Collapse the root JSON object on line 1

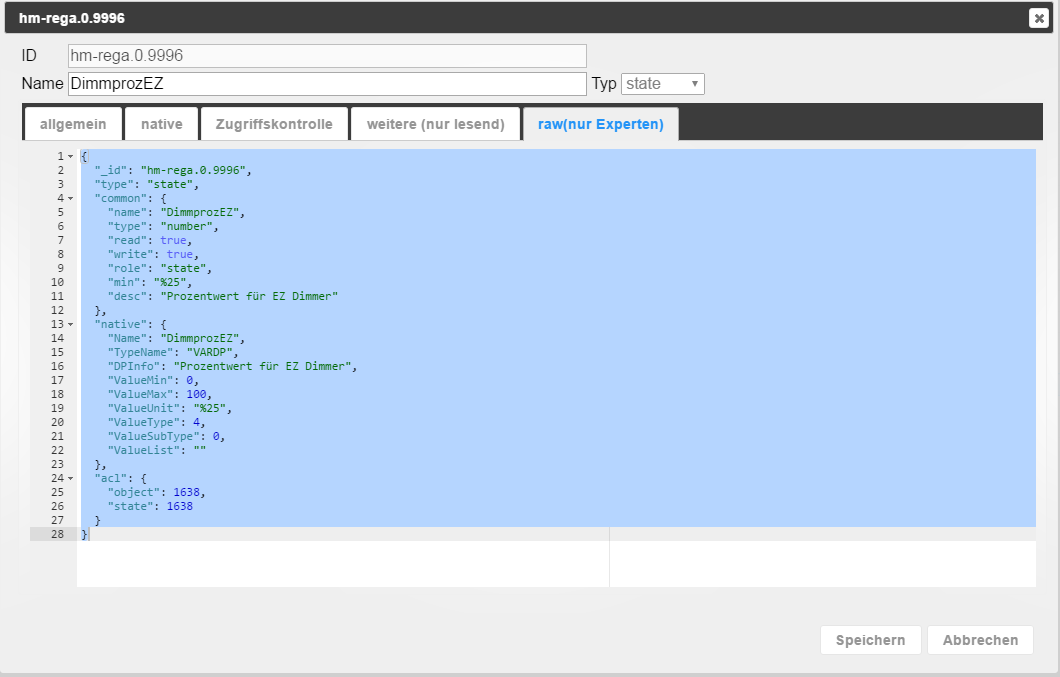click(71, 157)
